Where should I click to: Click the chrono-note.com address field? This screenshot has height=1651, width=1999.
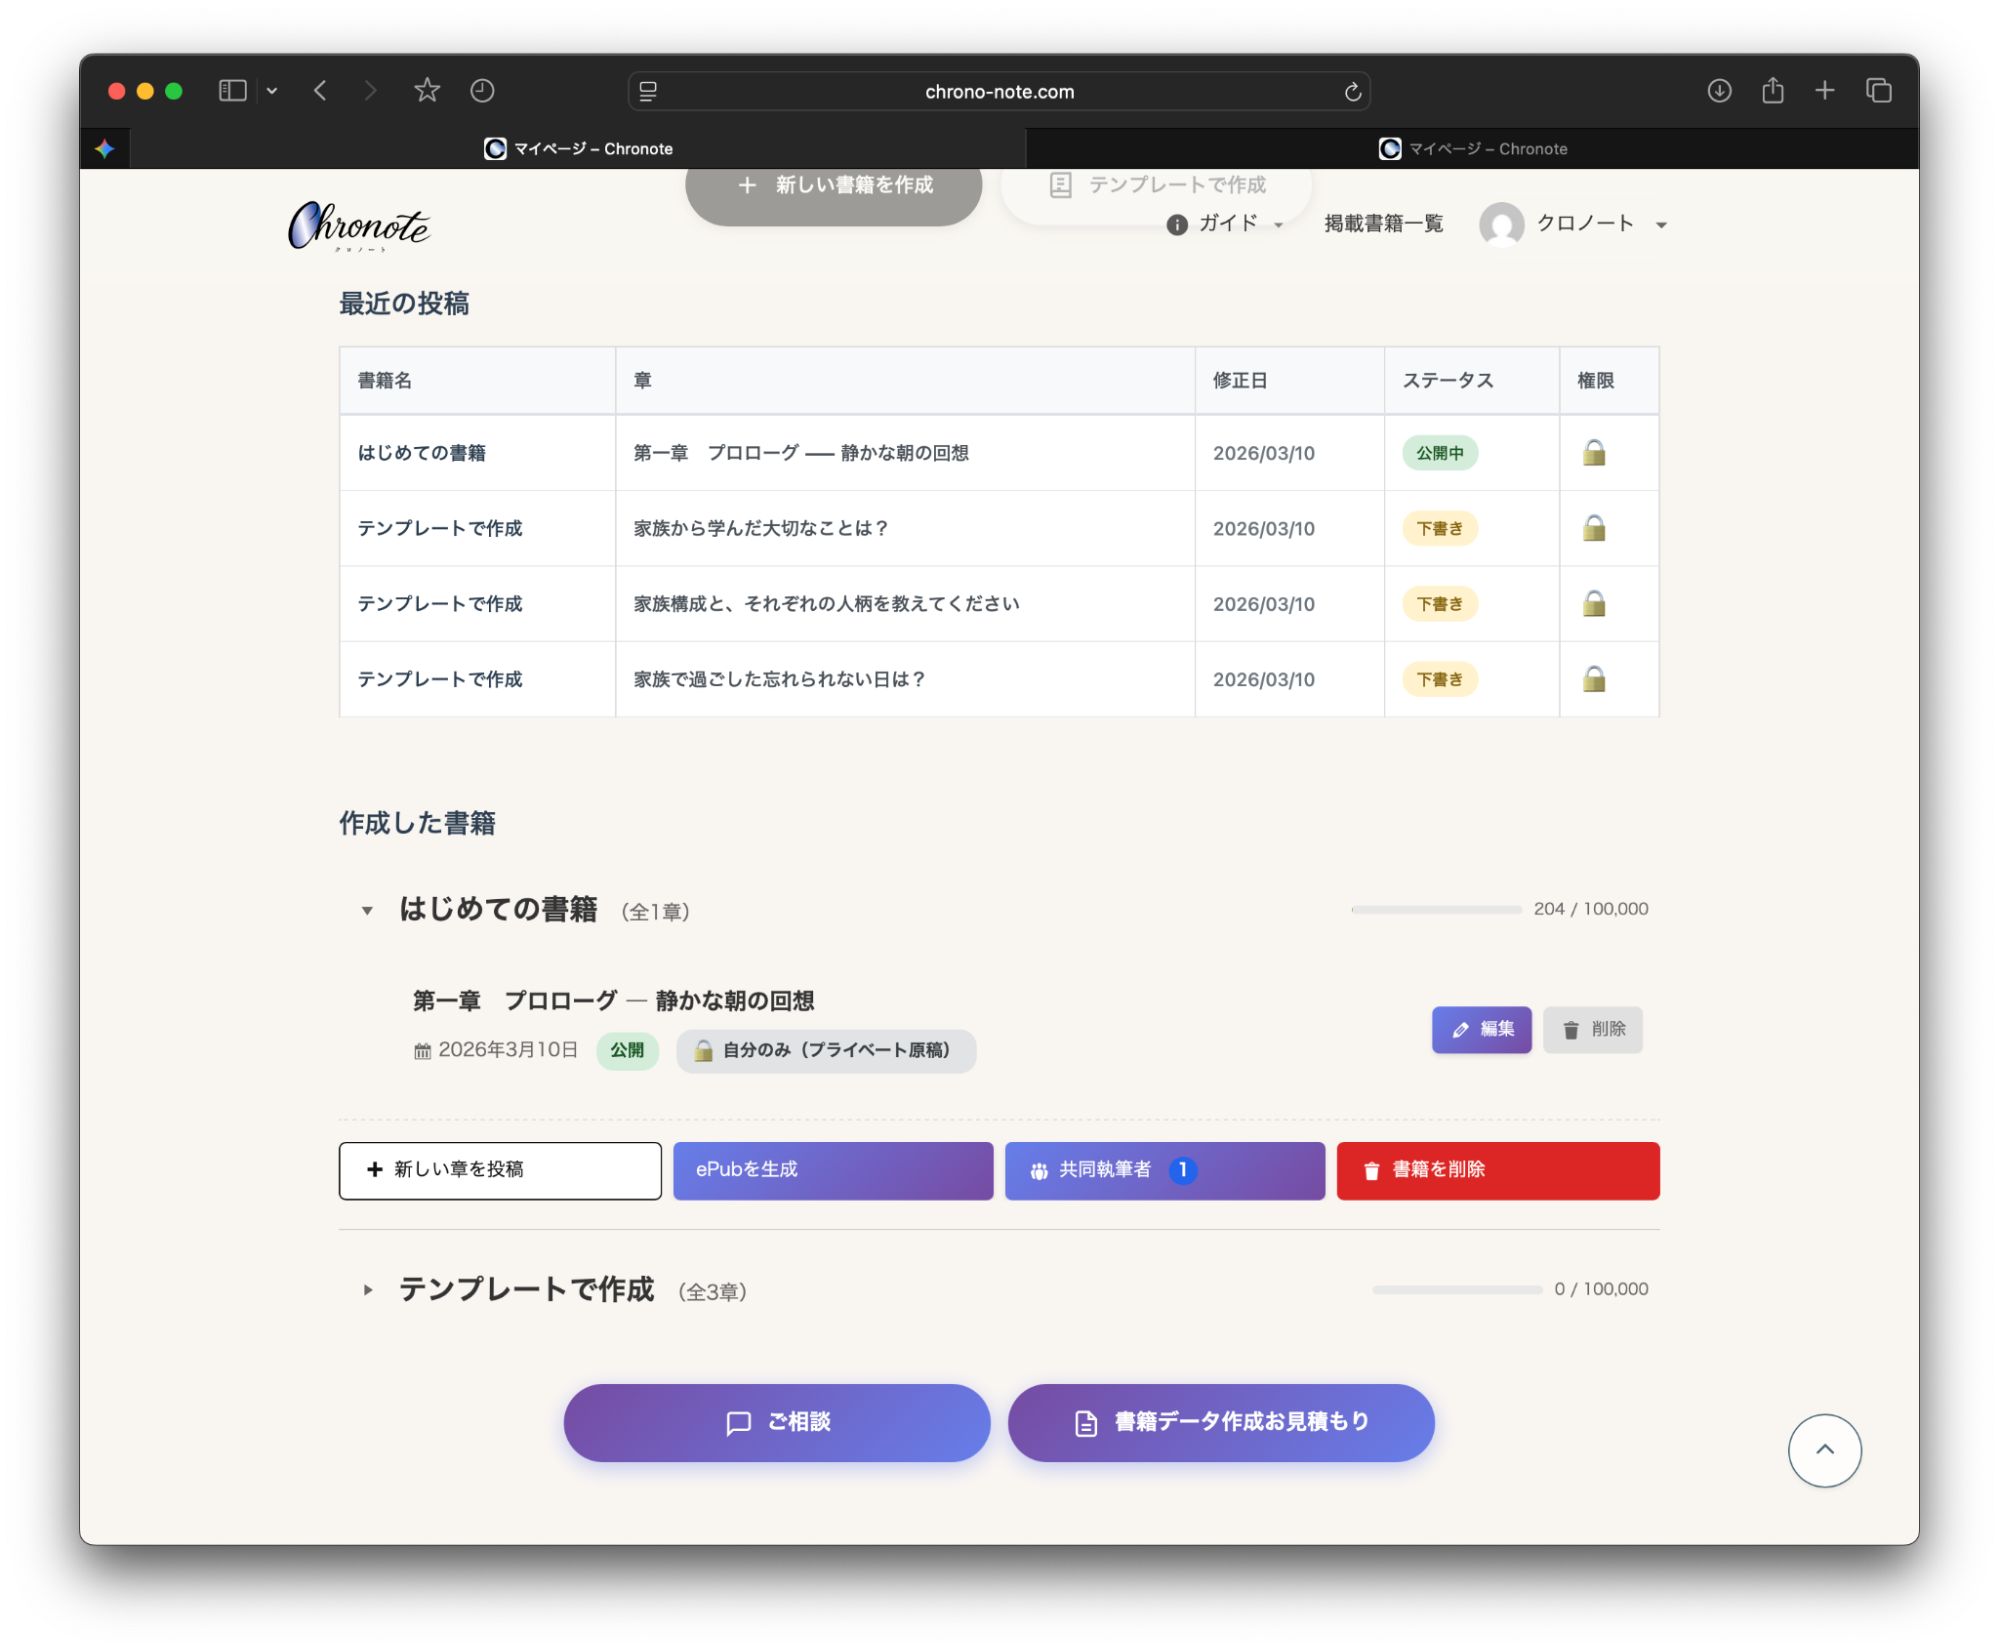point(998,92)
